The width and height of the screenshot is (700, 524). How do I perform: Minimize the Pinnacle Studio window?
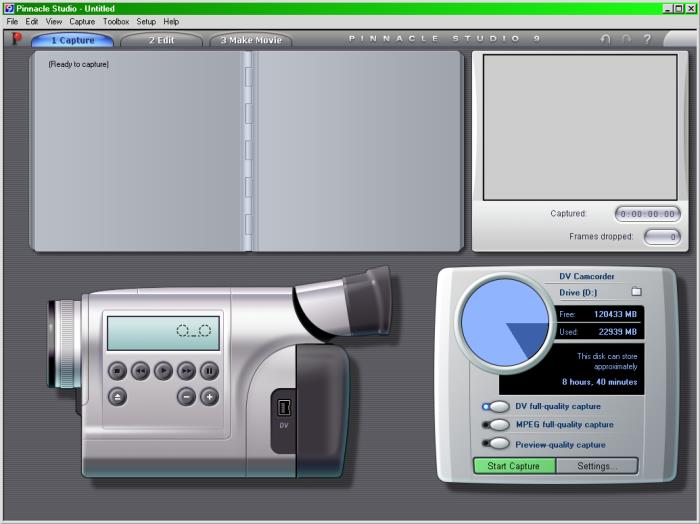668,8
